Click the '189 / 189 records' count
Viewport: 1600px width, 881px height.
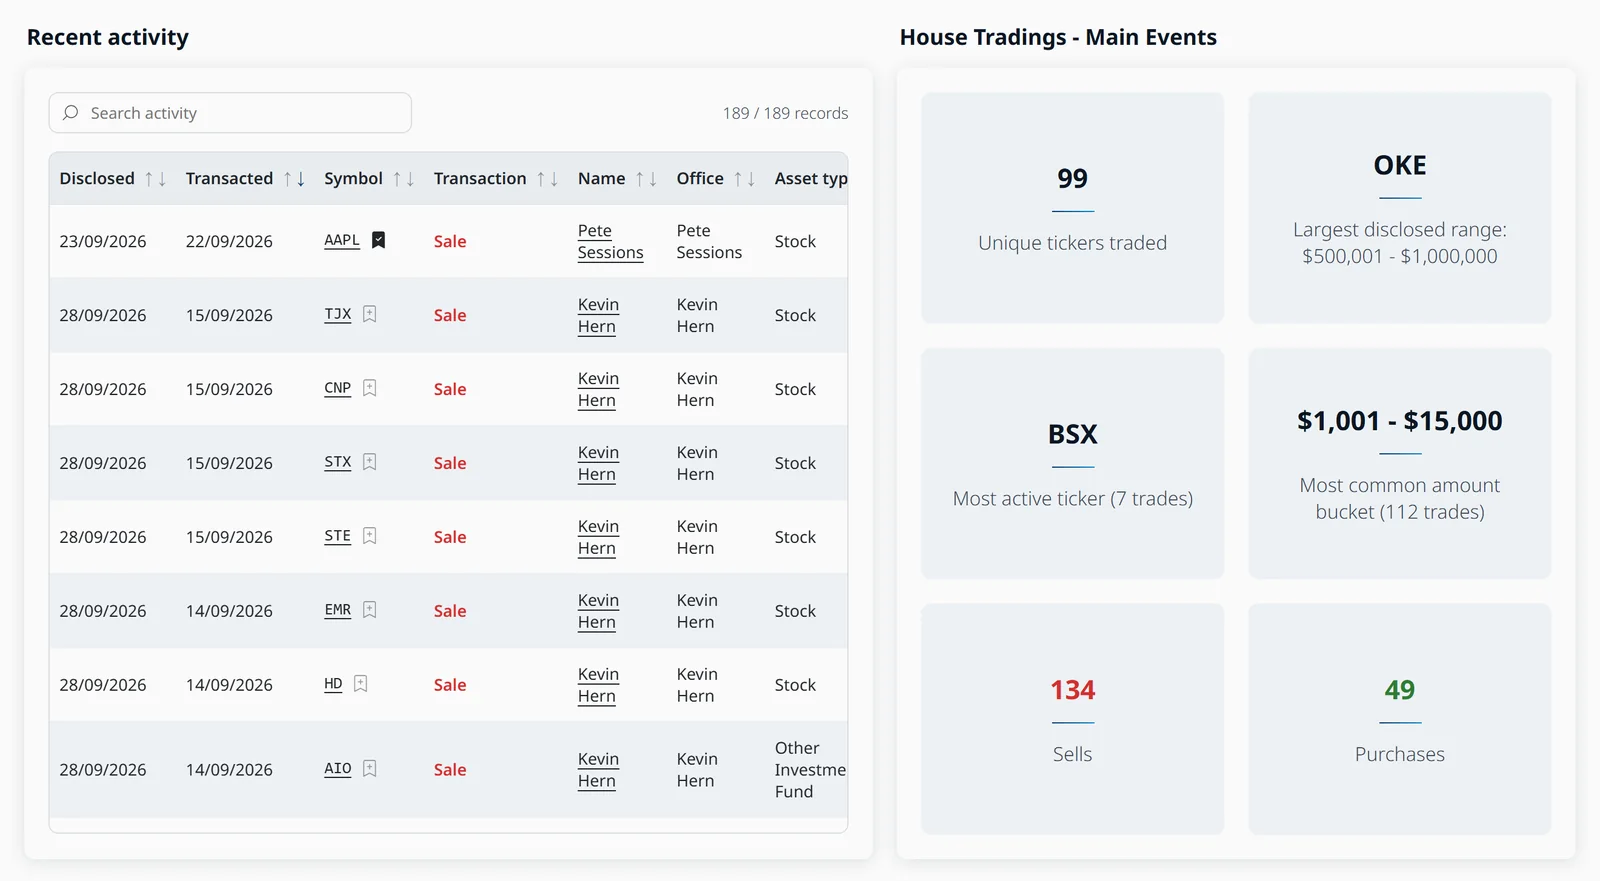785,114
